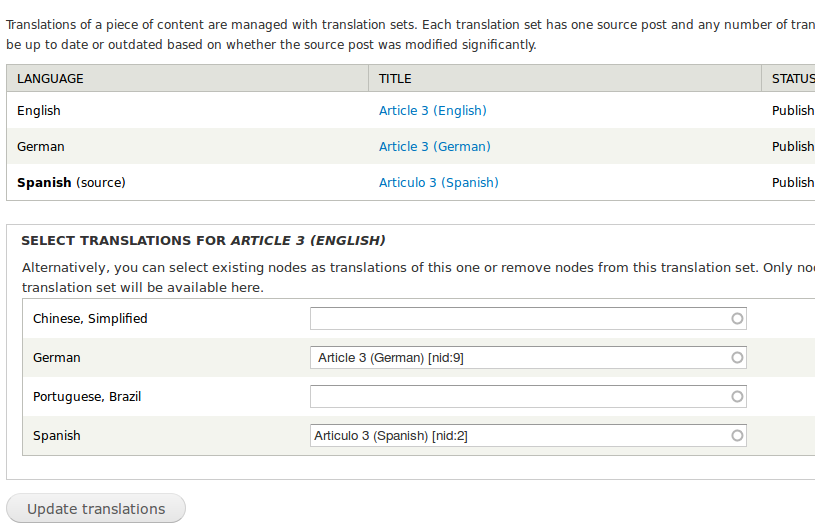Click into the Spanish translation text field
The width and height of the screenshot is (815, 529).
pyautogui.click(x=520, y=436)
